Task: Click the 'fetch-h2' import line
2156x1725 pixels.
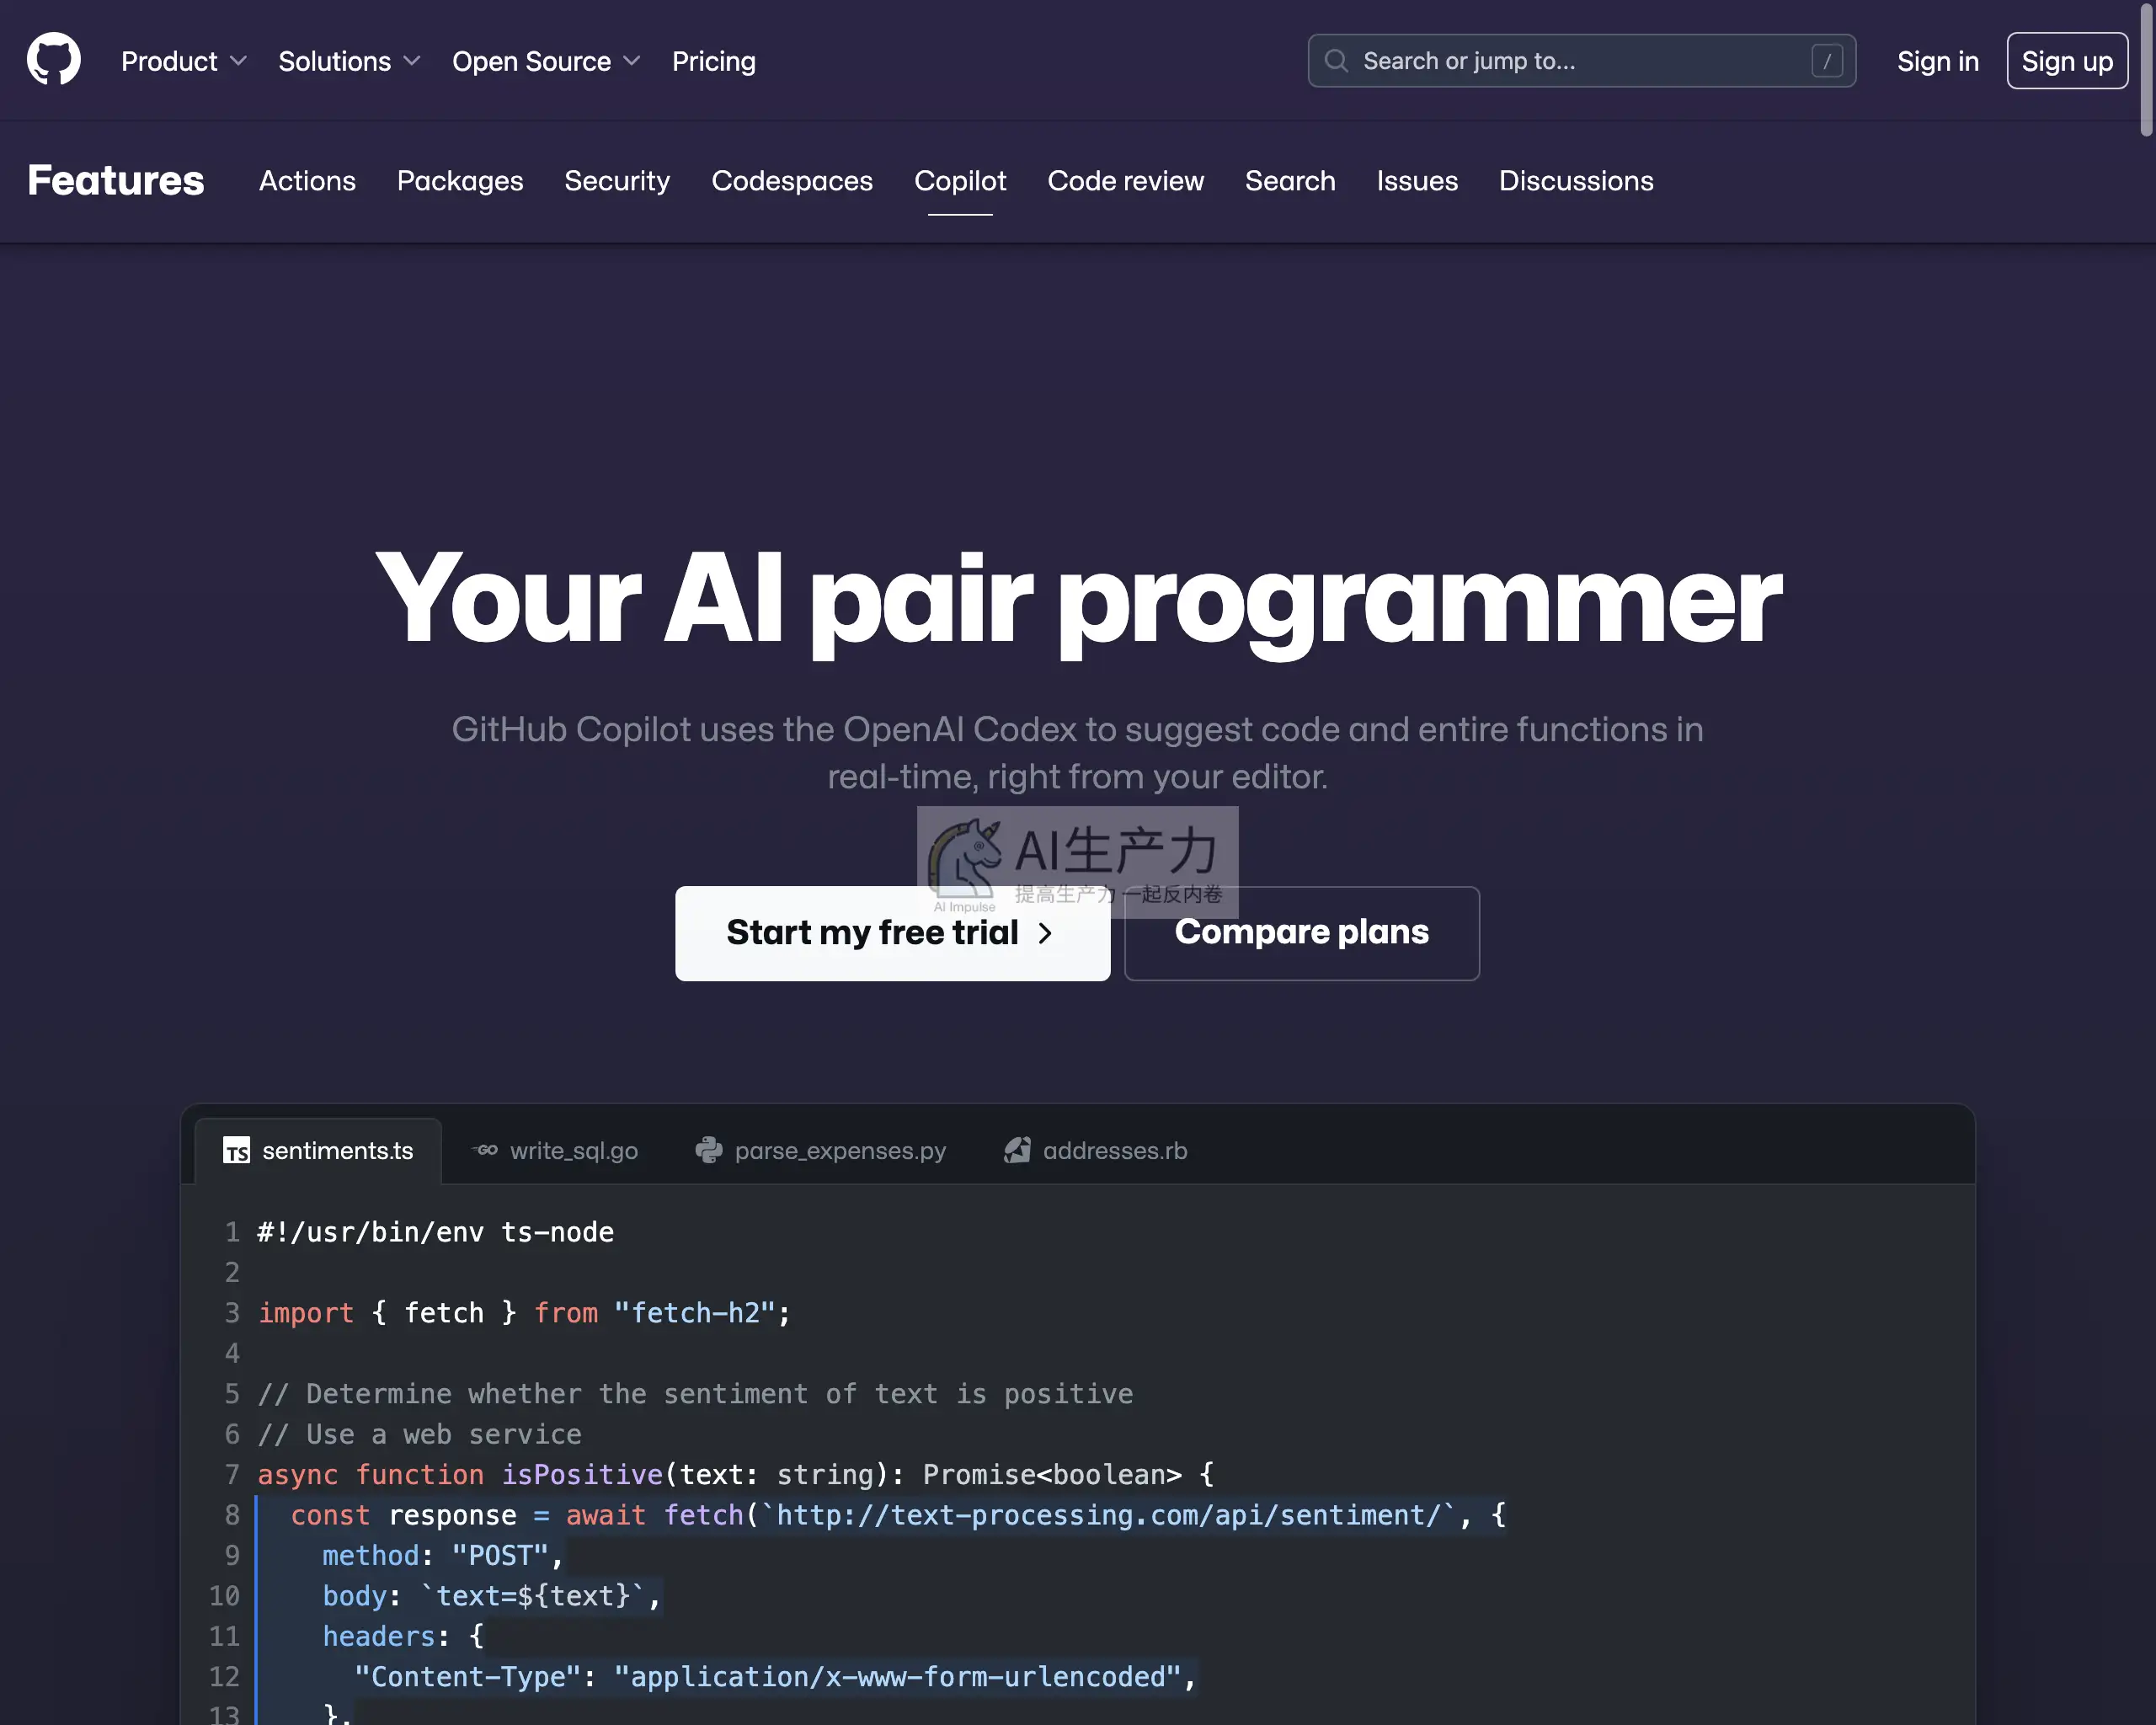Action: click(x=525, y=1313)
